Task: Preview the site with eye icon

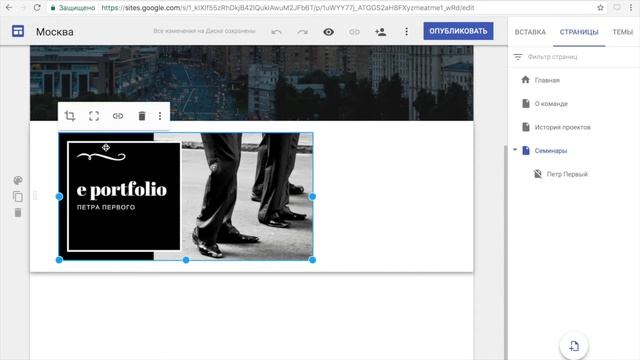Action: (x=328, y=32)
